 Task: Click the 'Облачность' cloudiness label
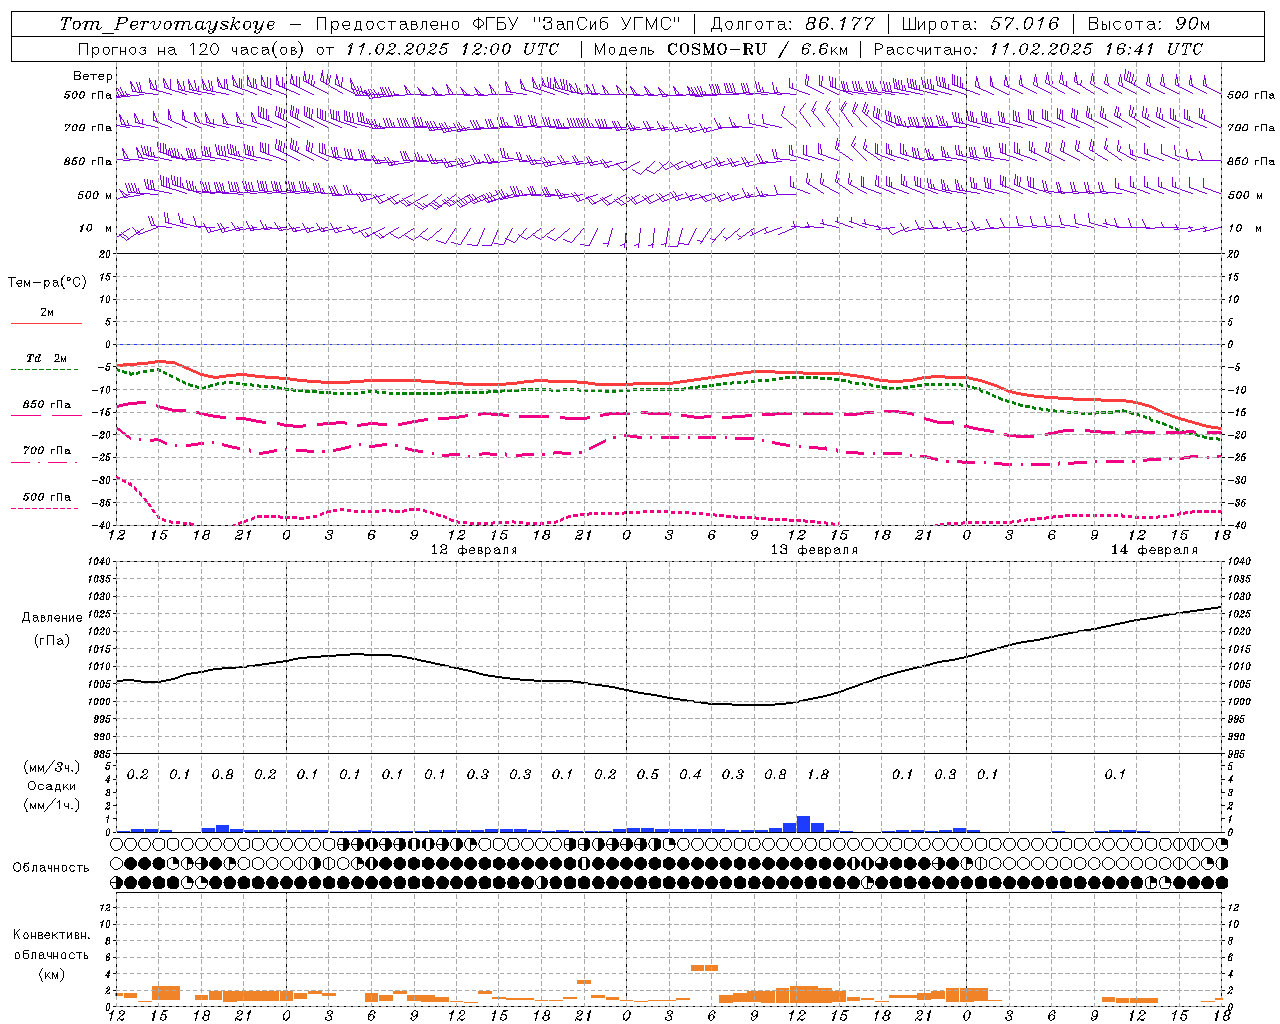click(x=51, y=868)
